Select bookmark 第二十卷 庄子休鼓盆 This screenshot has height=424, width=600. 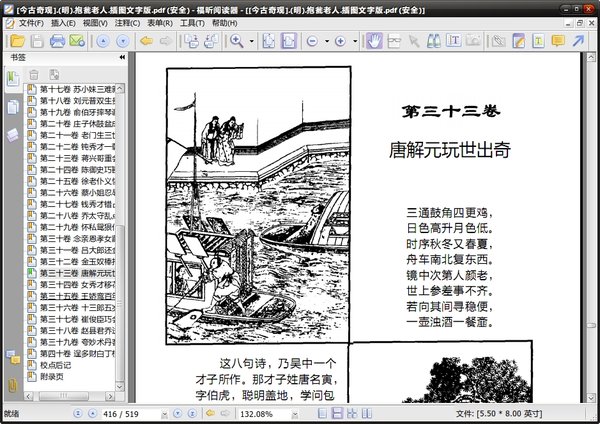(x=77, y=124)
